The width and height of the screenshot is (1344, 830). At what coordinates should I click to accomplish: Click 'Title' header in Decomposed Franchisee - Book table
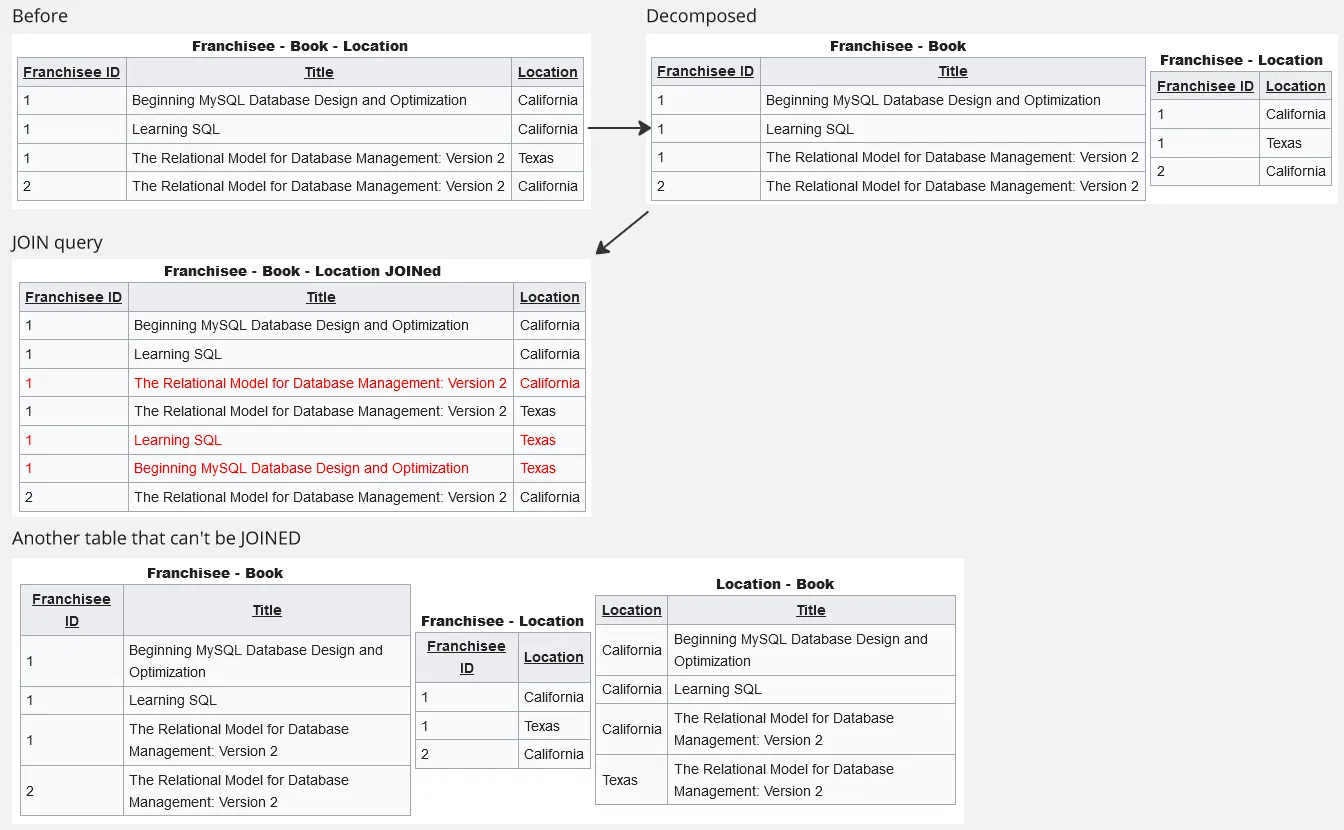(x=952, y=71)
